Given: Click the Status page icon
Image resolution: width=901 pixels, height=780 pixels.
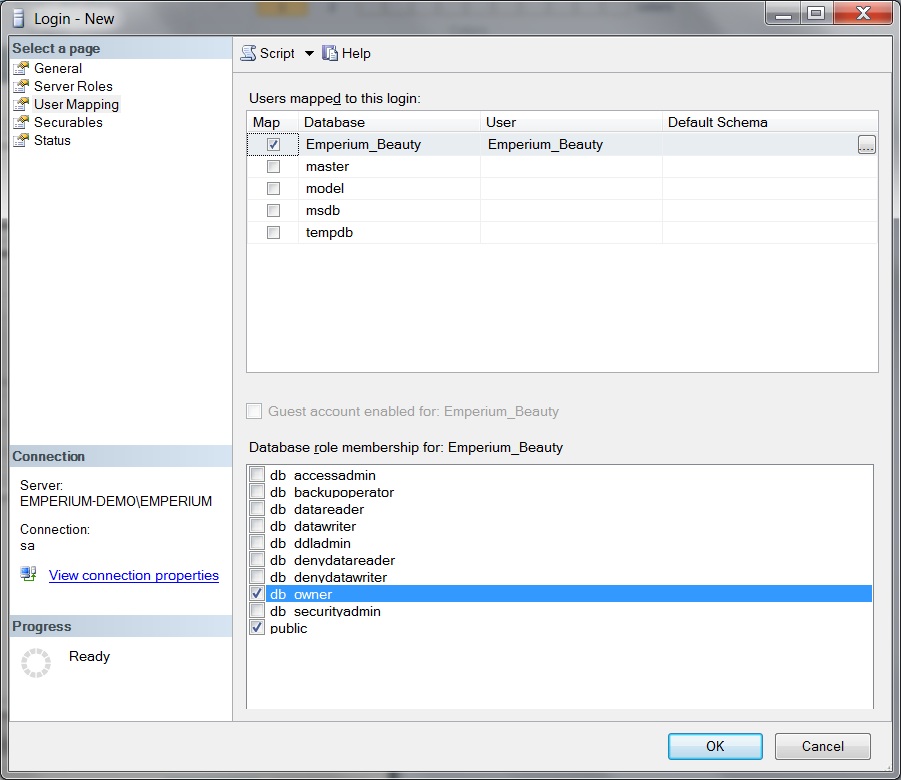Looking at the screenshot, I should click(x=21, y=141).
